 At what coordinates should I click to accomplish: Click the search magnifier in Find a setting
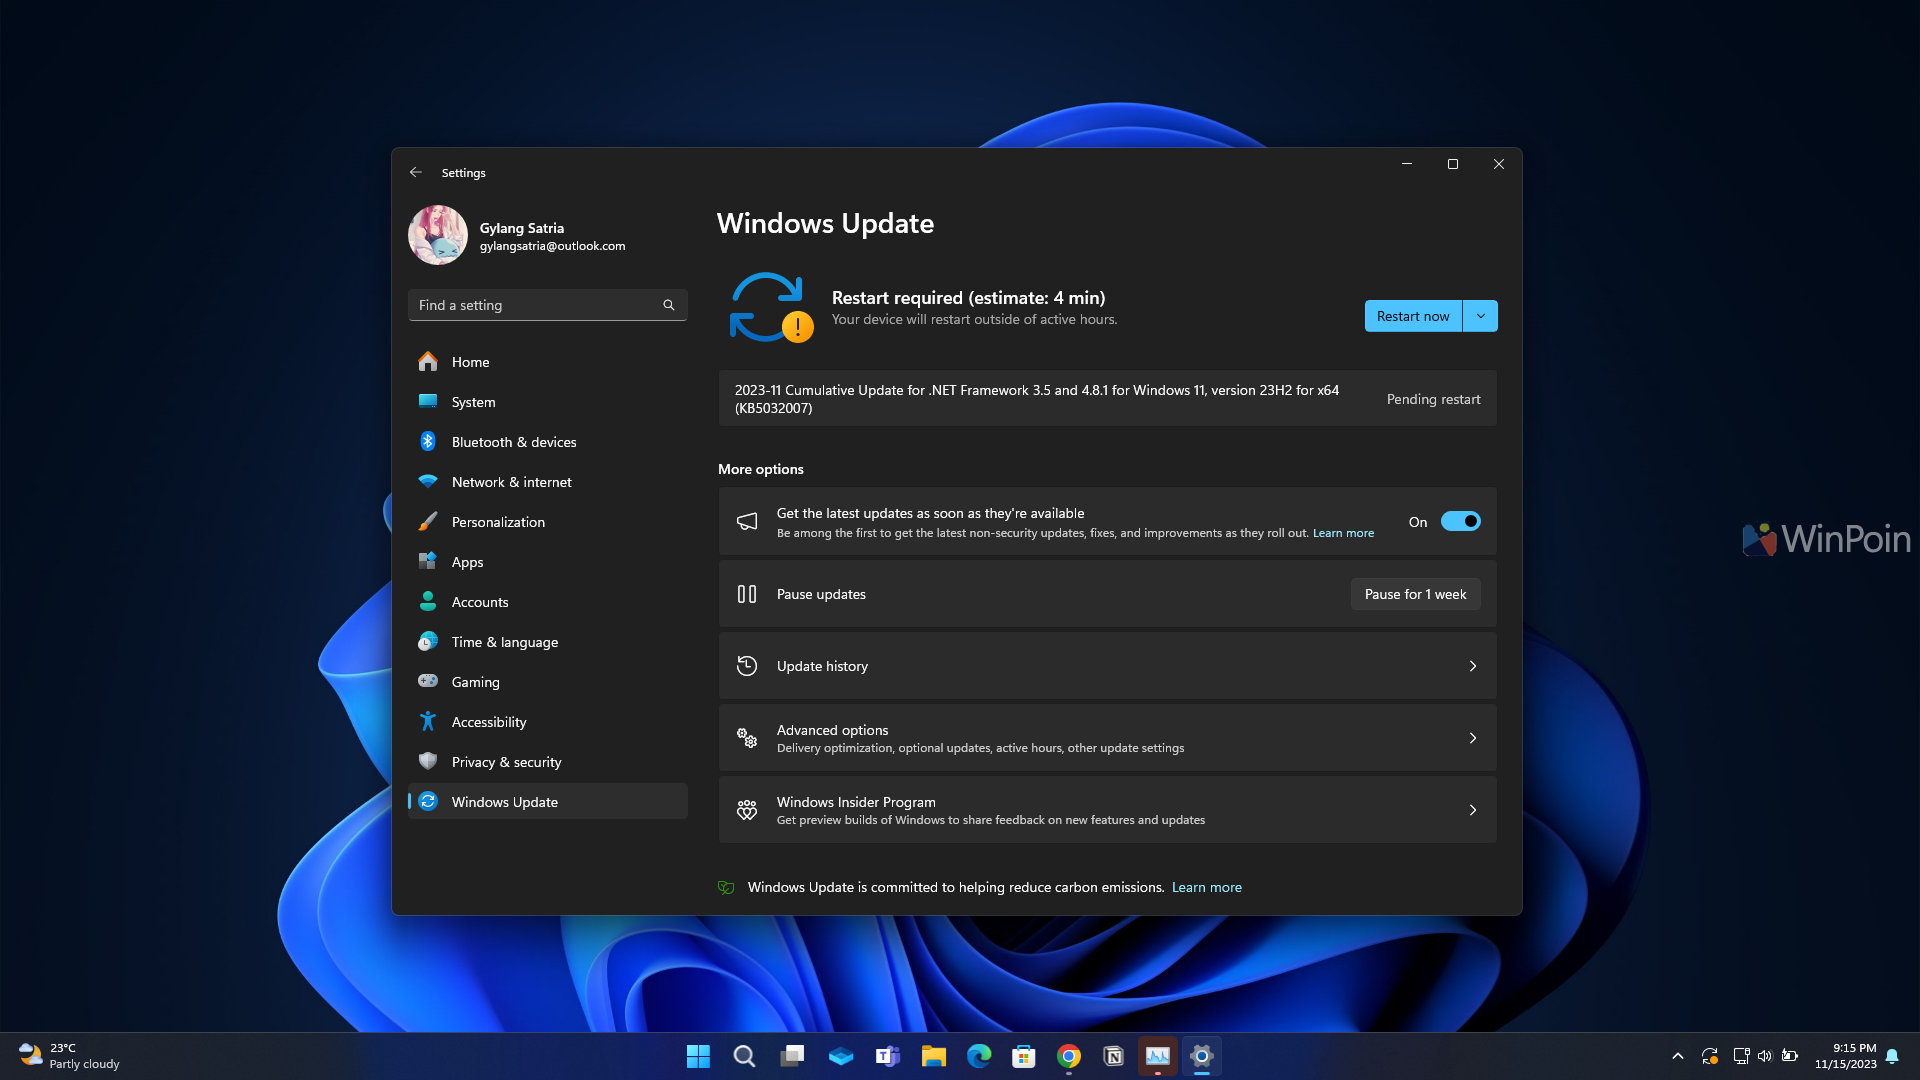(x=669, y=305)
